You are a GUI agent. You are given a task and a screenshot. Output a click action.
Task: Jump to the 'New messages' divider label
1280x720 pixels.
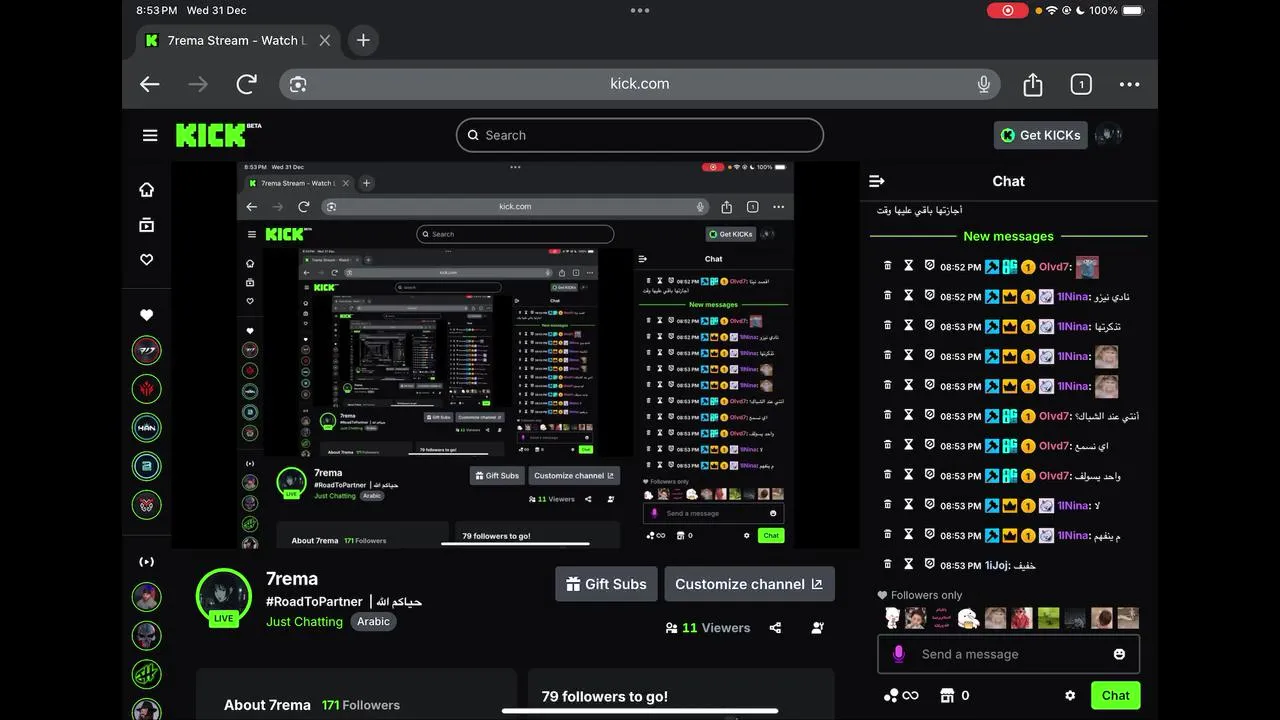(x=1008, y=236)
